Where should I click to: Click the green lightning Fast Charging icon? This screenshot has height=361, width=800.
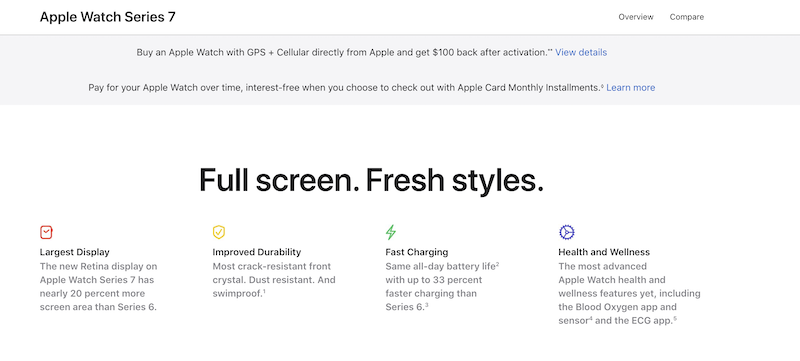[390, 232]
